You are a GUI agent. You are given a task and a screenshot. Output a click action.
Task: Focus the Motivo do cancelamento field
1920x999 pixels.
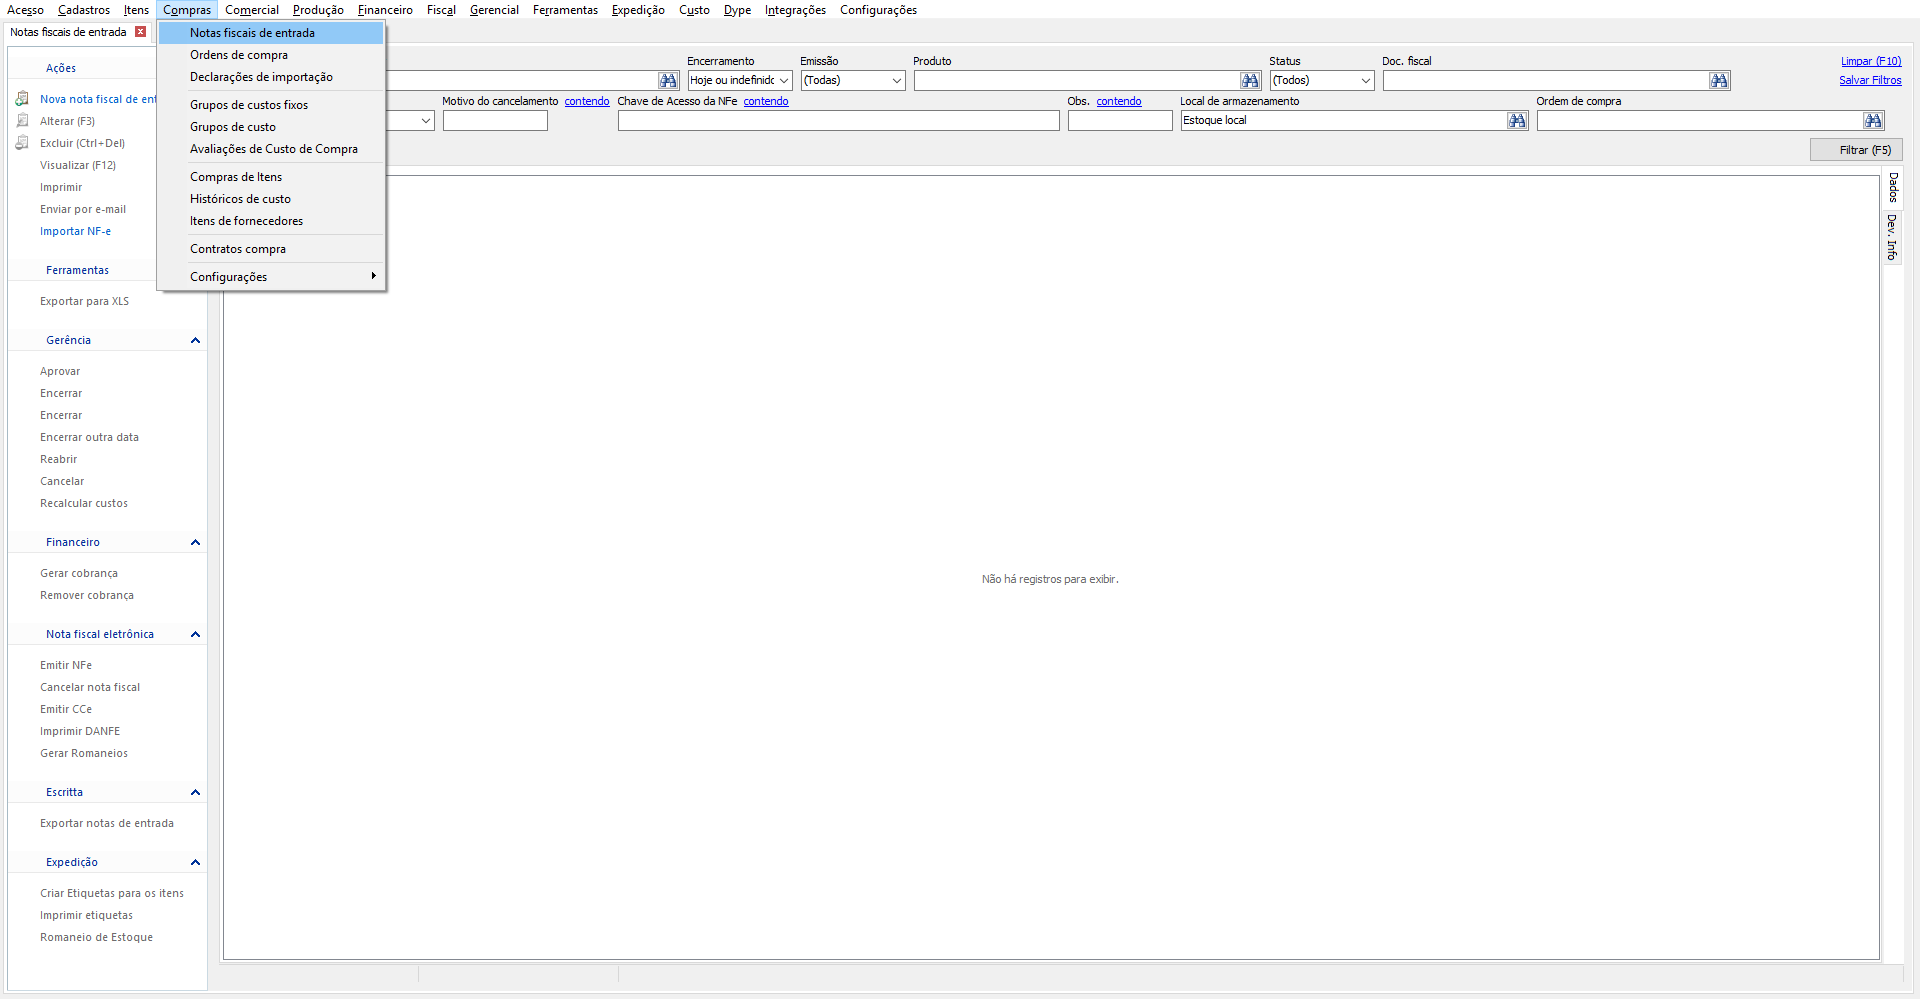click(x=495, y=120)
